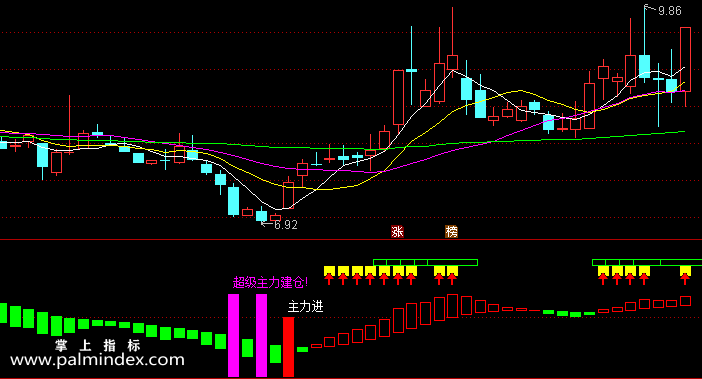Click the second magenta bar in indicator panel
The height and width of the screenshot is (379, 702).
pyautogui.click(x=261, y=335)
